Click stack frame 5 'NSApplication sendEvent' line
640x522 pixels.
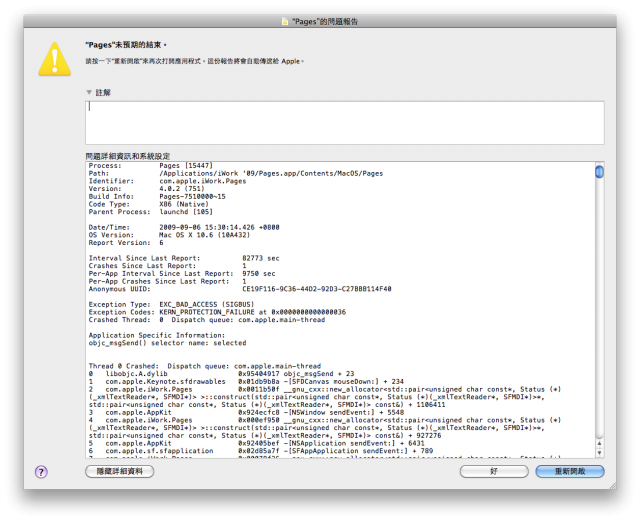pyautogui.click(x=256, y=444)
